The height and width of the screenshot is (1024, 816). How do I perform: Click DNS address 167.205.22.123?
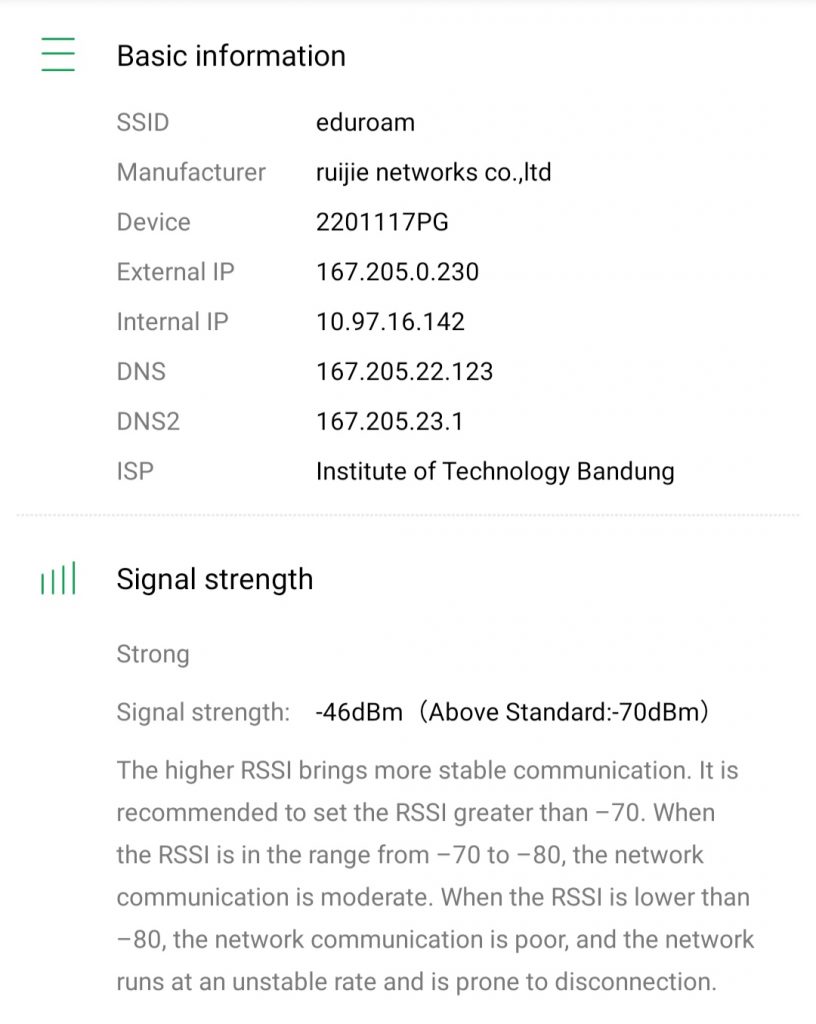tap(404, 372)
